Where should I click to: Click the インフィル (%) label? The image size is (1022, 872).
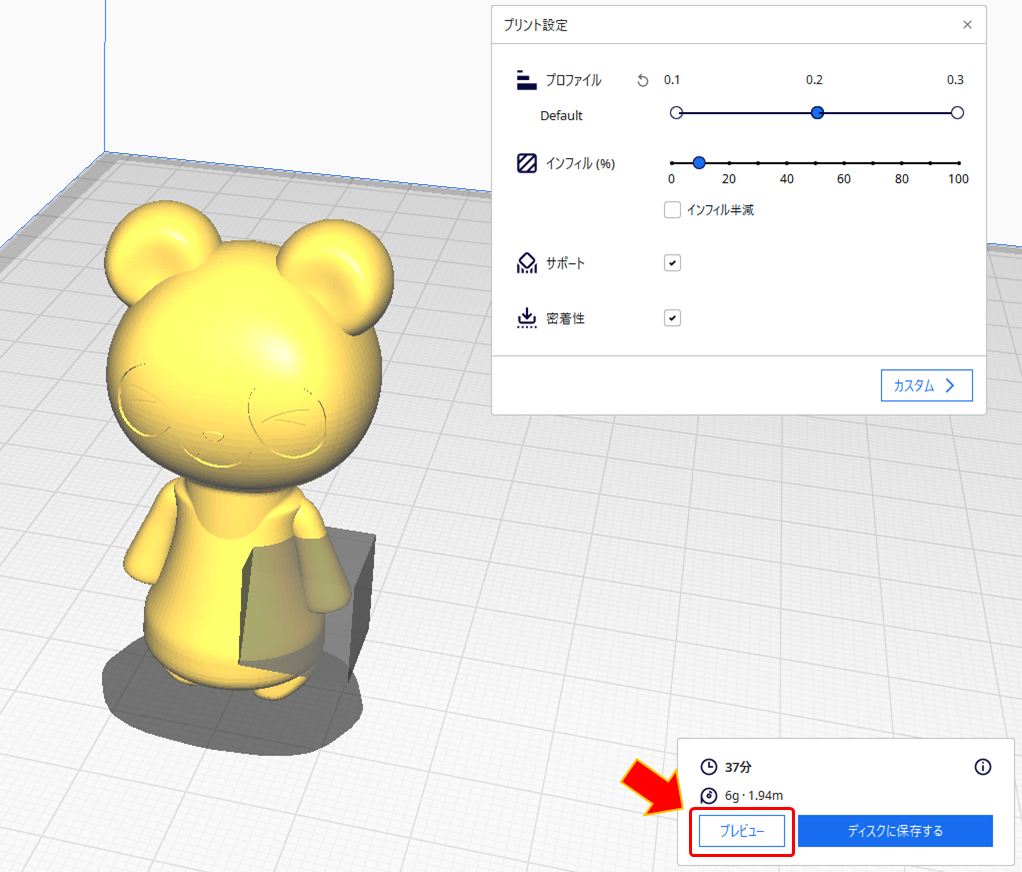pyautogui.click(x=580, y=164)
